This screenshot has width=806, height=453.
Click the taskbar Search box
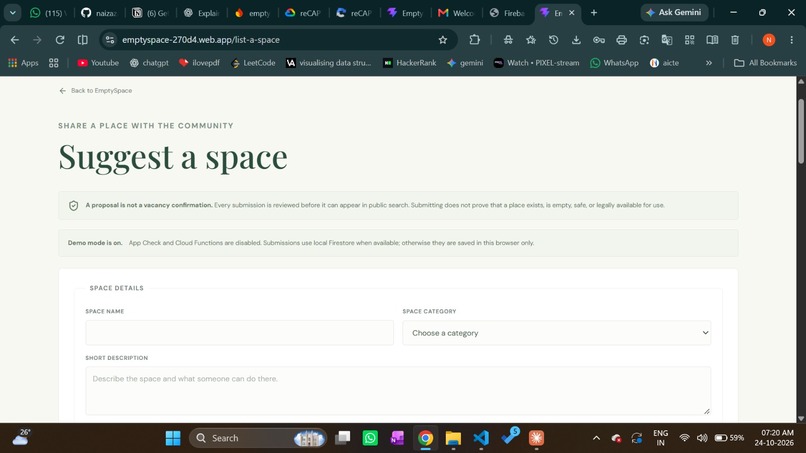(258, 438)
